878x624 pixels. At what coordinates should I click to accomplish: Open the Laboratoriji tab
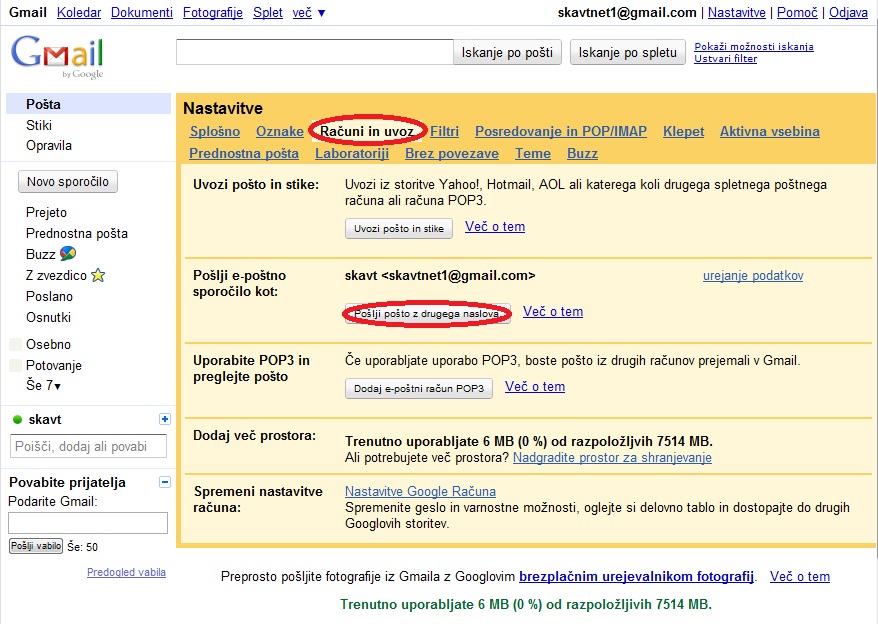352,153
